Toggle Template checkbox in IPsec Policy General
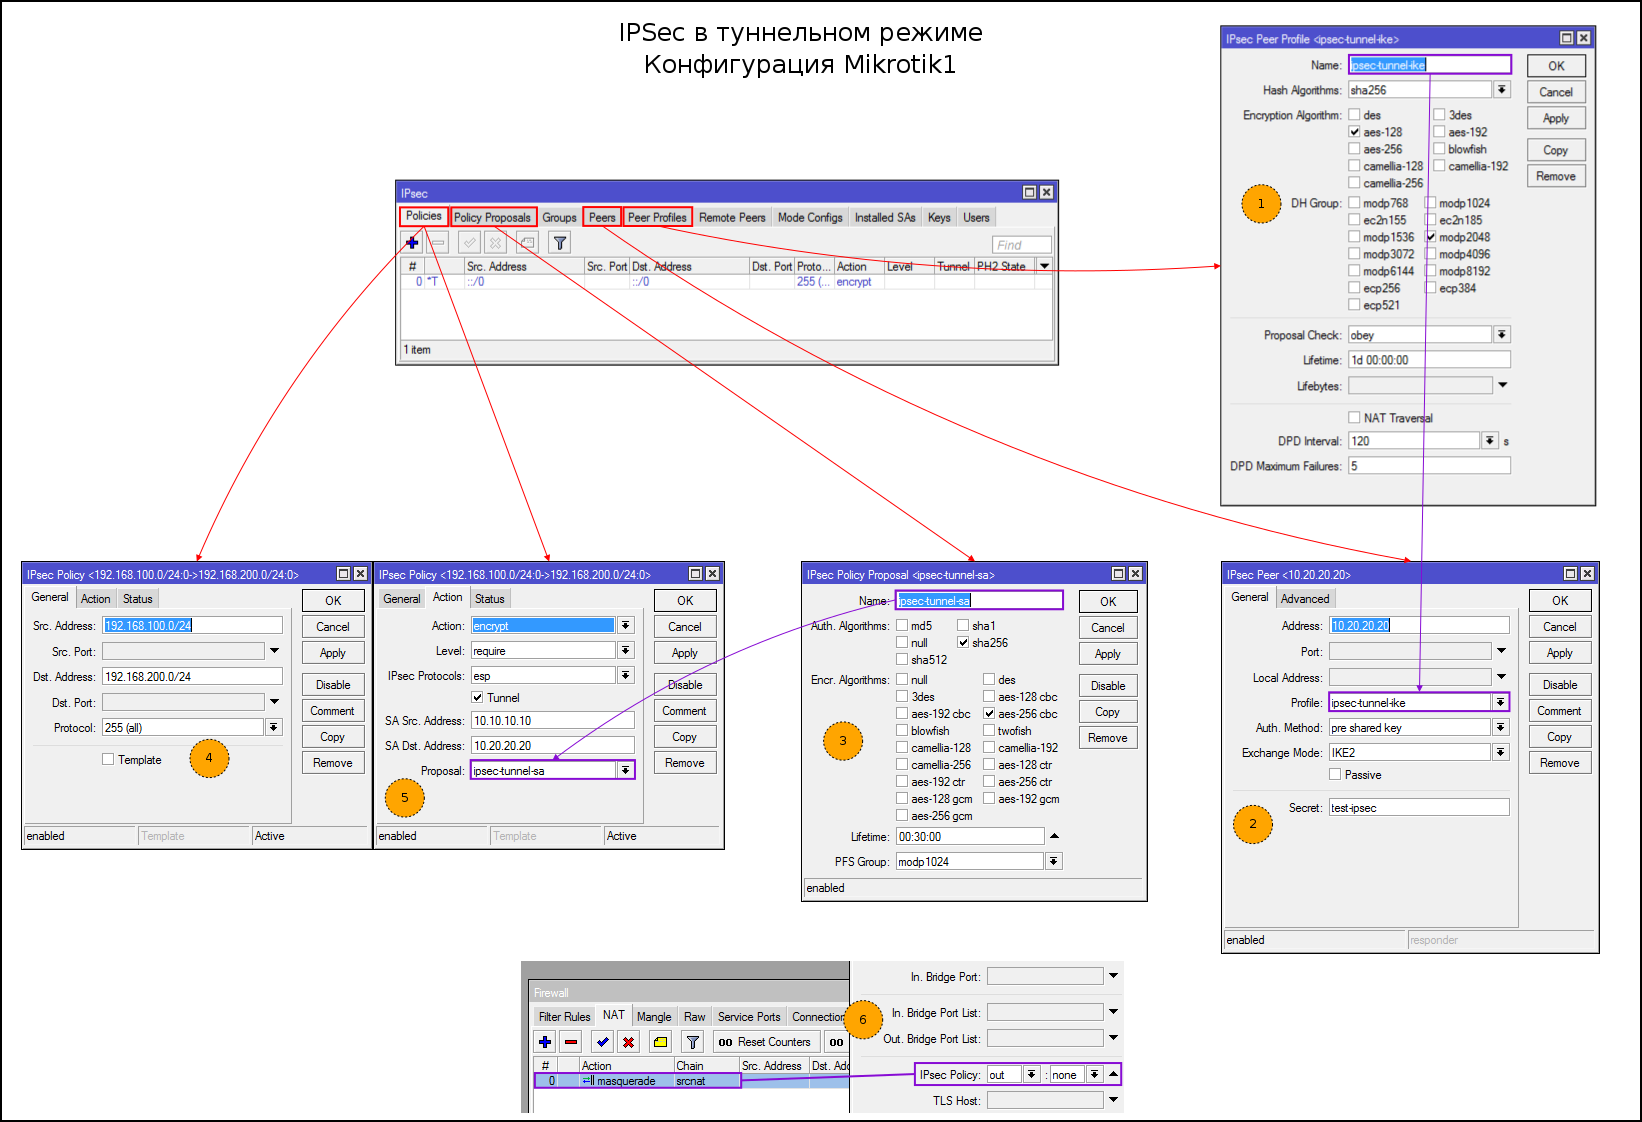This screenshot has width=1642, height=1122. pos(108,759)
